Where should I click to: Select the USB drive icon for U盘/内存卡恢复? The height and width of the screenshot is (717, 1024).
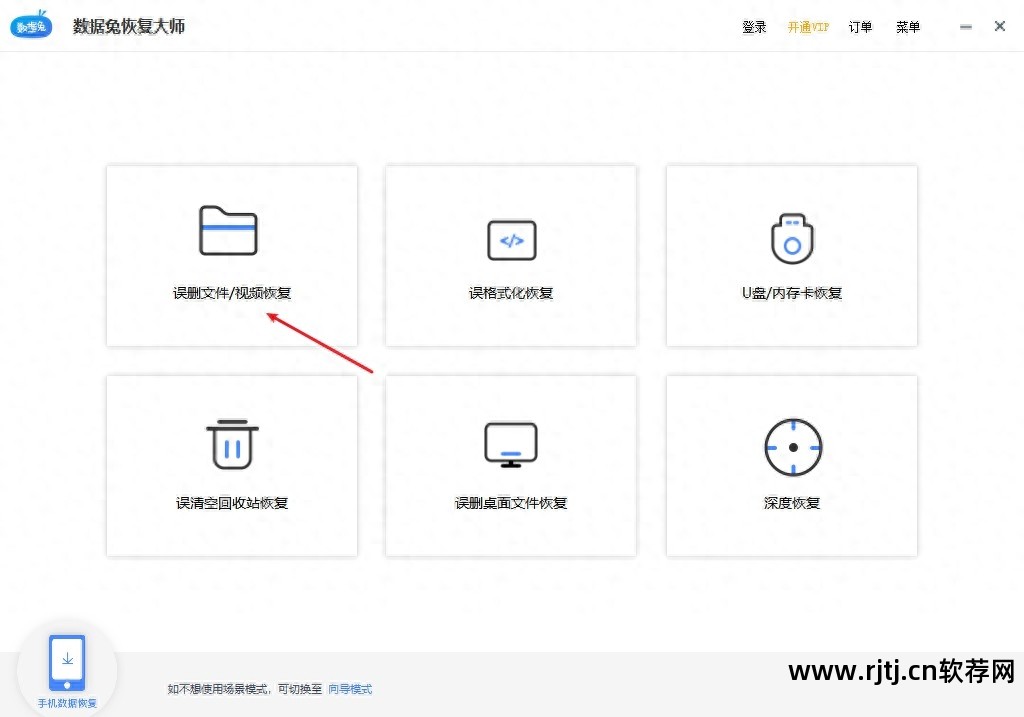click(x=791, y=238)
